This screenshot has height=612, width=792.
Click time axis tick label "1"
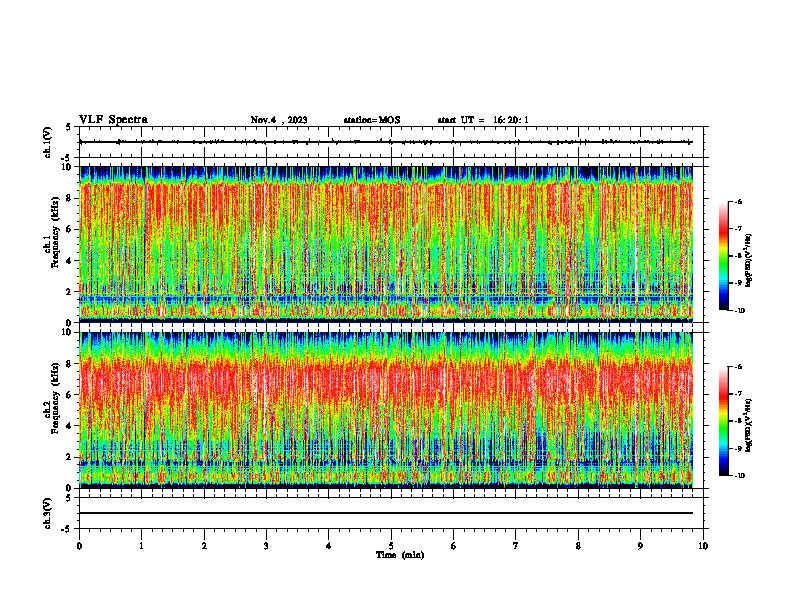(x=141, y=546)
